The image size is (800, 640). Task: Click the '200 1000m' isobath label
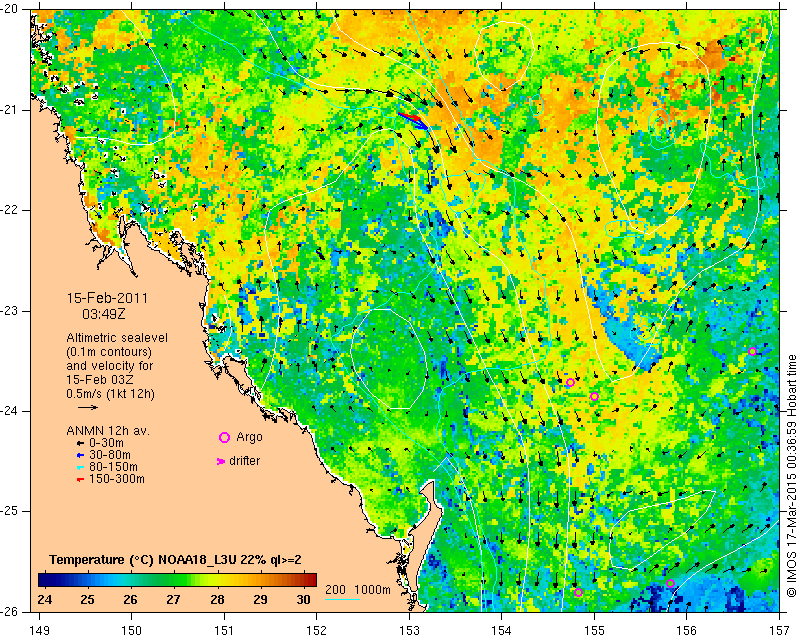358,590
